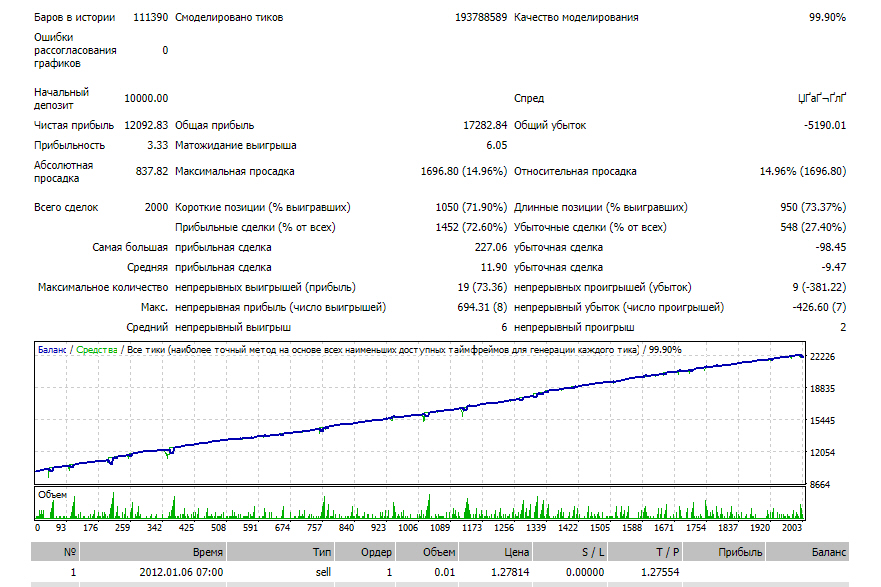This screenshot has height=587, width=881.
Task: Select the profit factor value 3.33
Action: pyautogui.click(x=157, y=145)
